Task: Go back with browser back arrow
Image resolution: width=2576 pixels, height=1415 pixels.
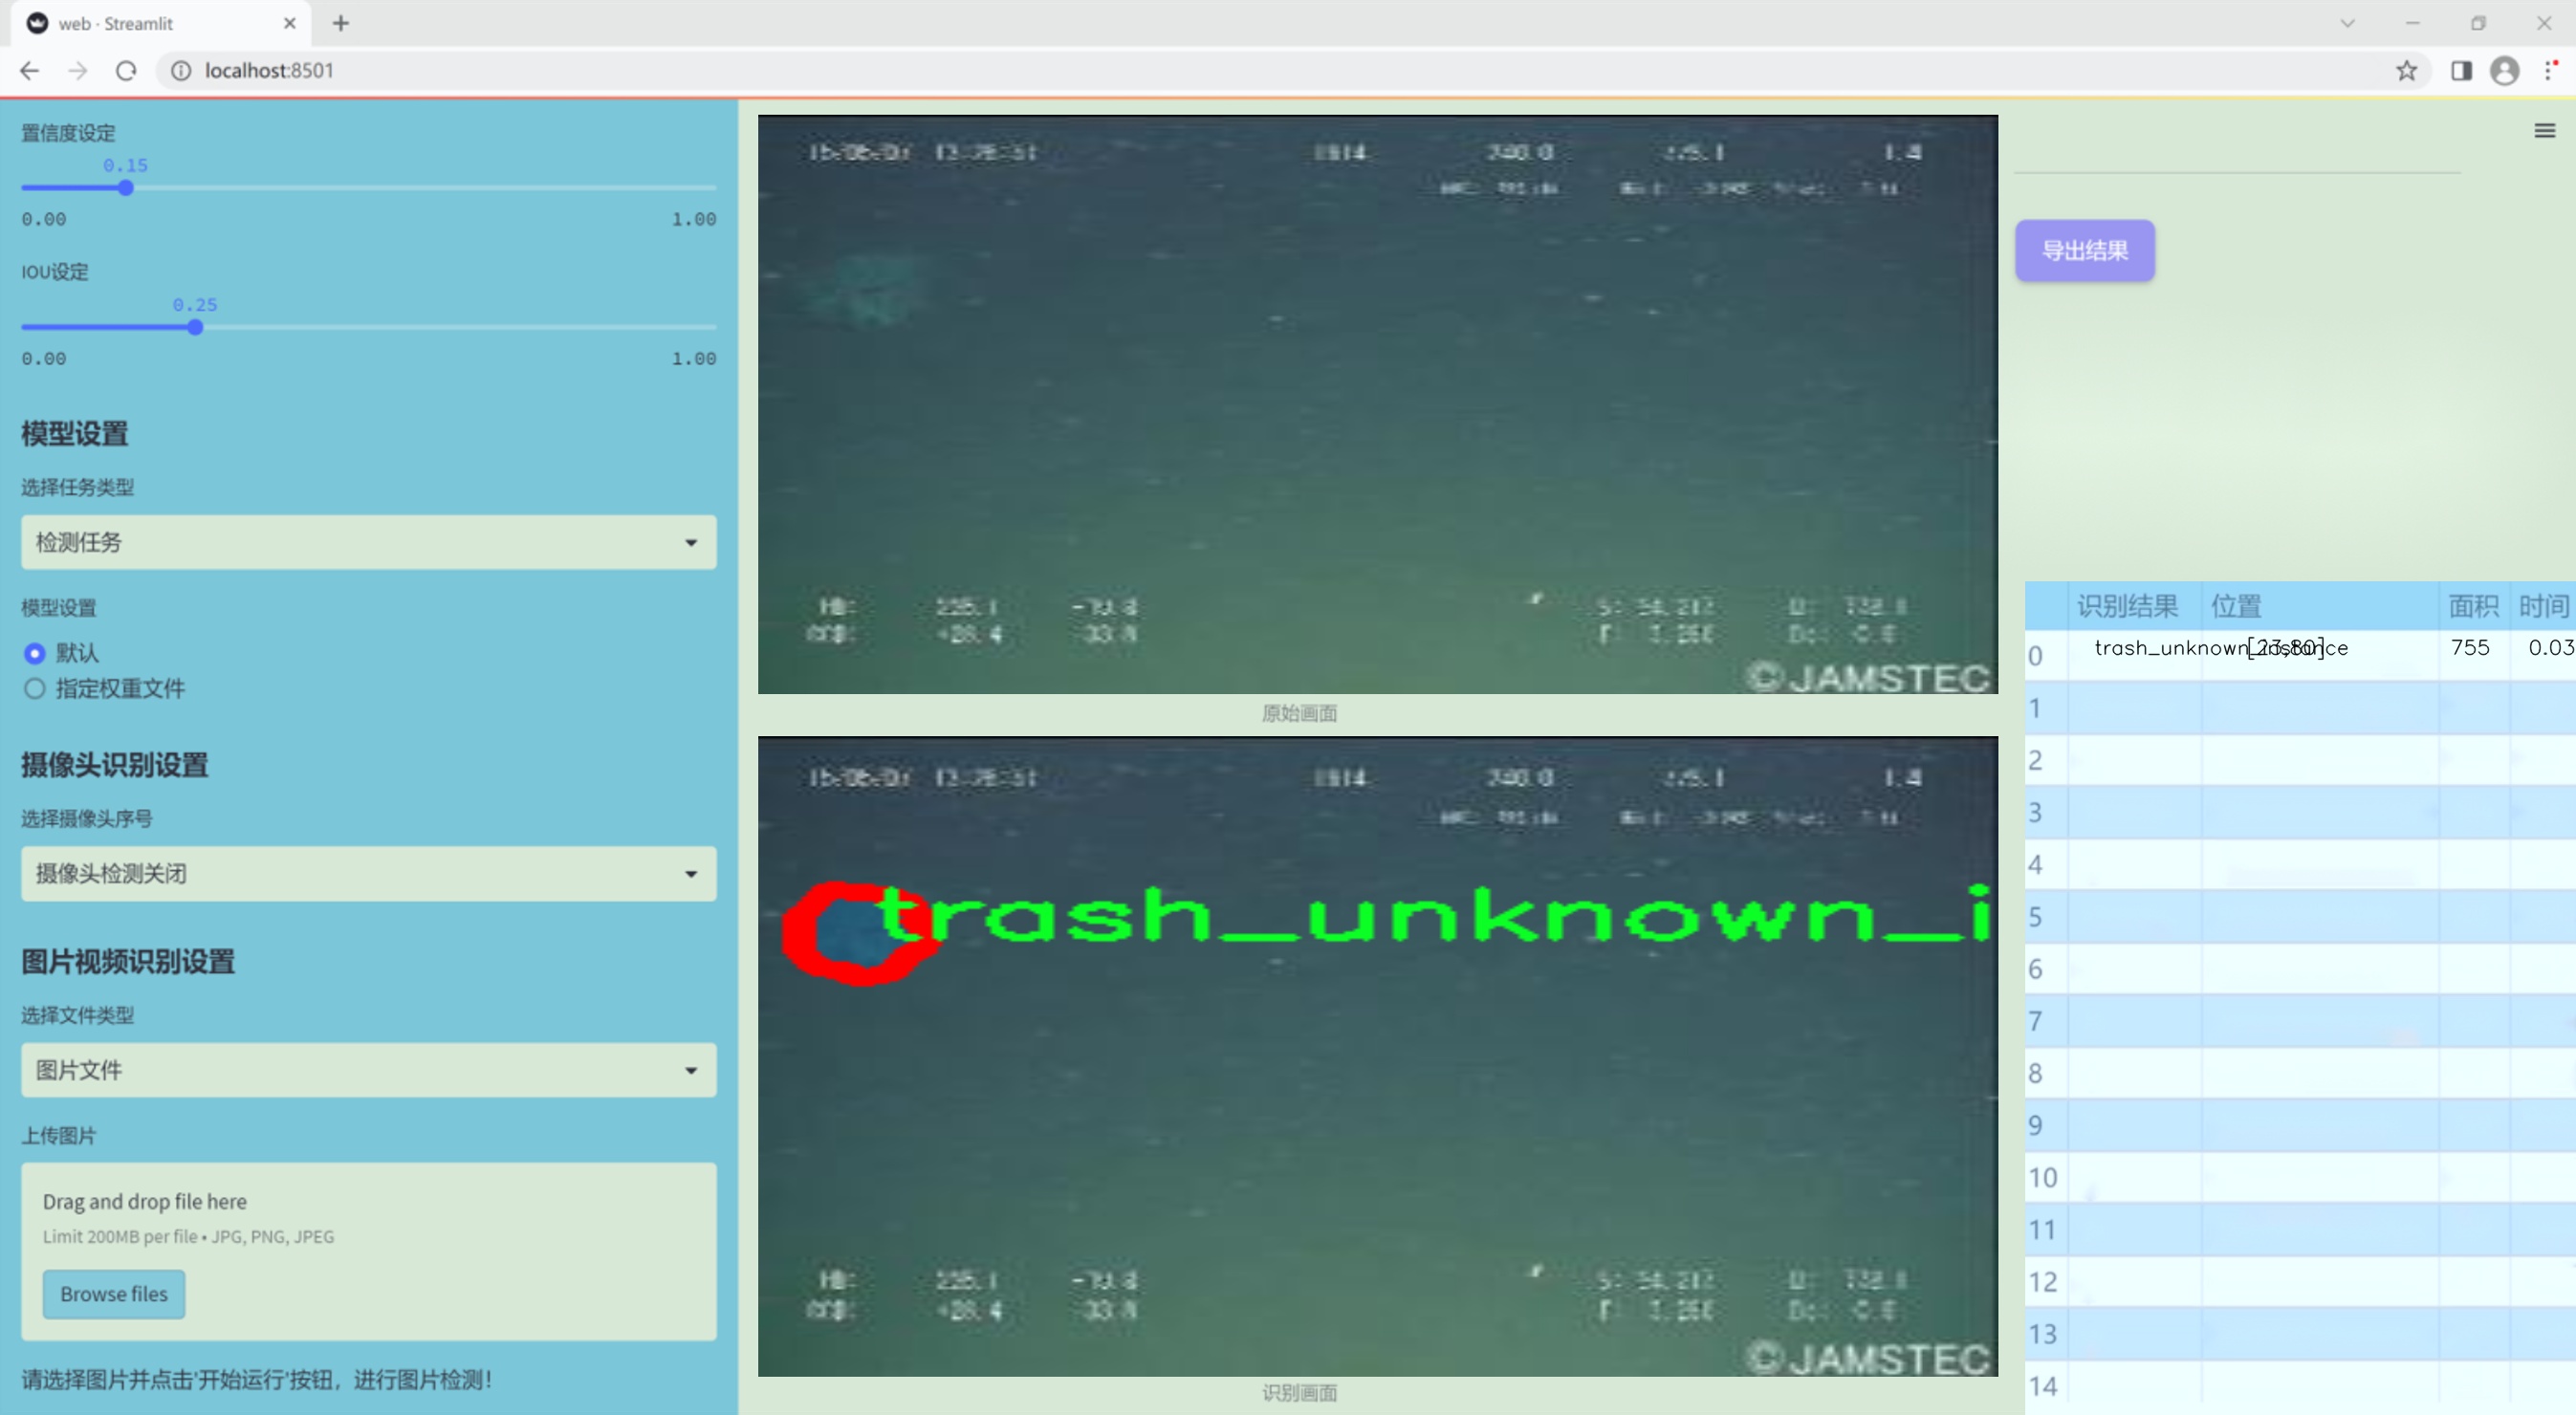Action: click(x=30, y=71)
